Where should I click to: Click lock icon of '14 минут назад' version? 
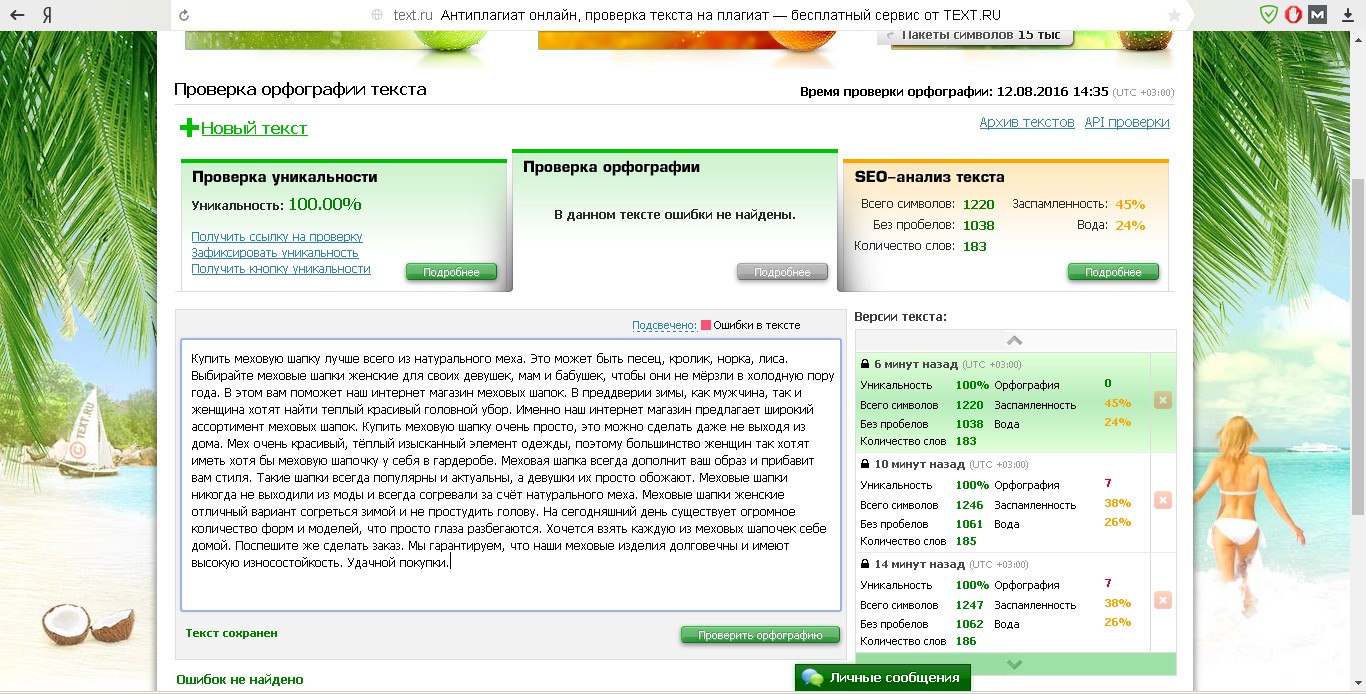coord(865,564)
